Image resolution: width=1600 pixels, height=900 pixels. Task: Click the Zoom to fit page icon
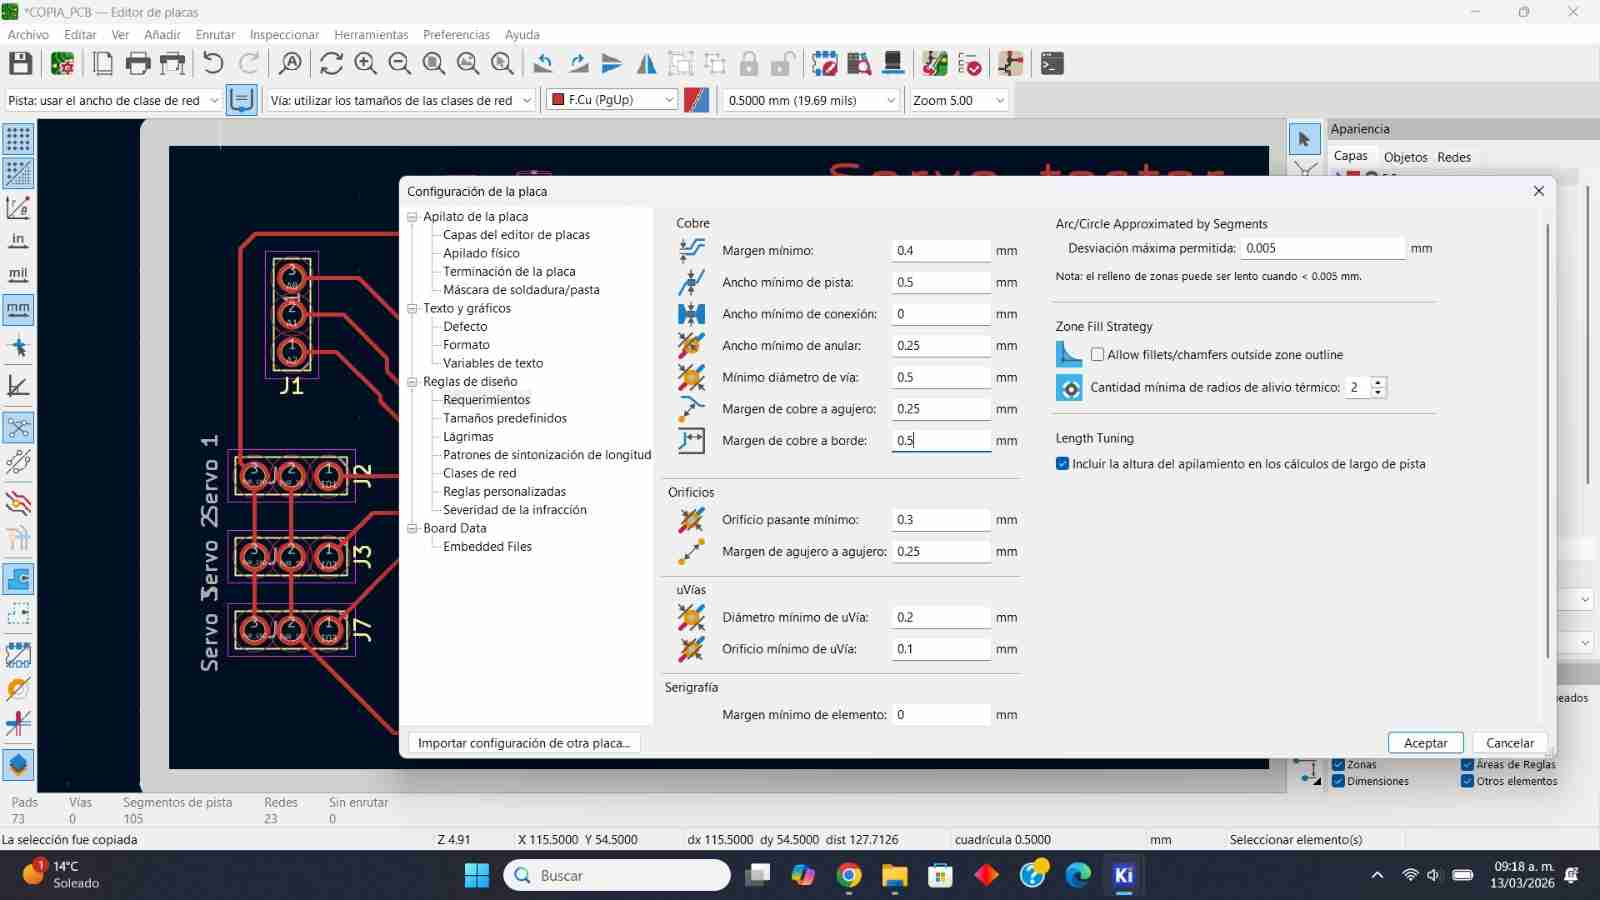coord(434,64)
